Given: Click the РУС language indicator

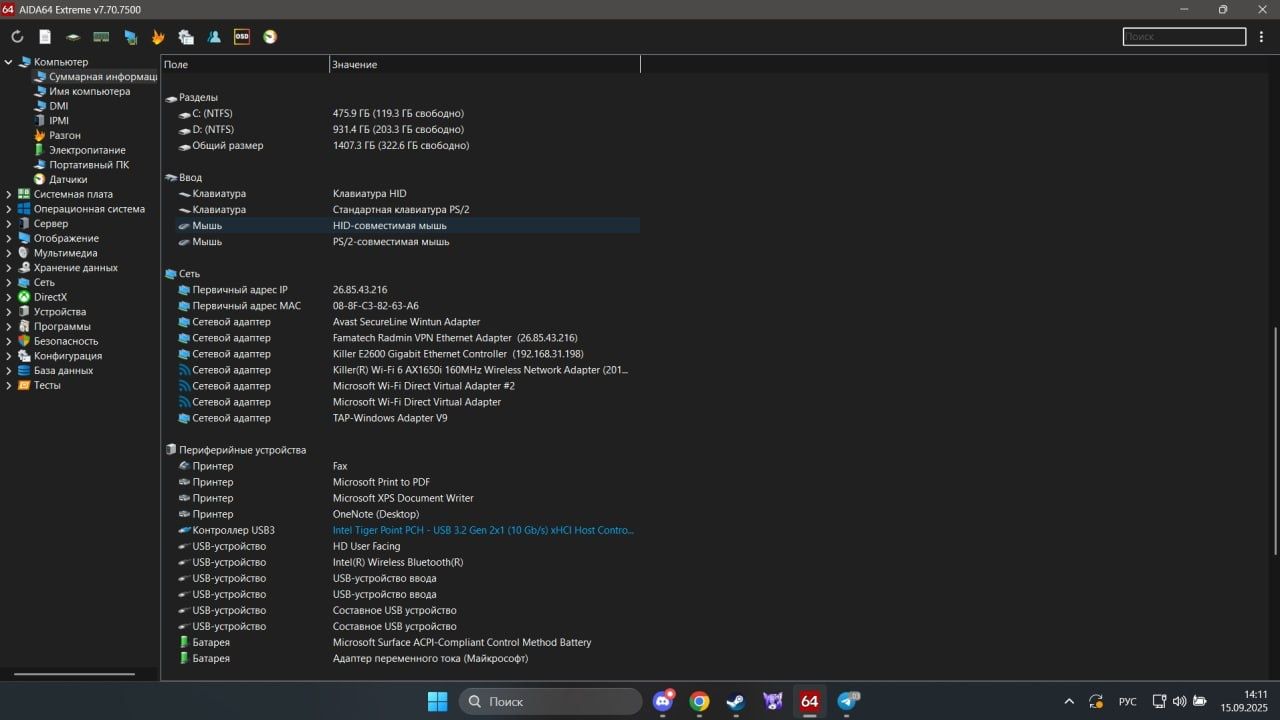Looking at the screenshot, I should tap(1127, 702).
